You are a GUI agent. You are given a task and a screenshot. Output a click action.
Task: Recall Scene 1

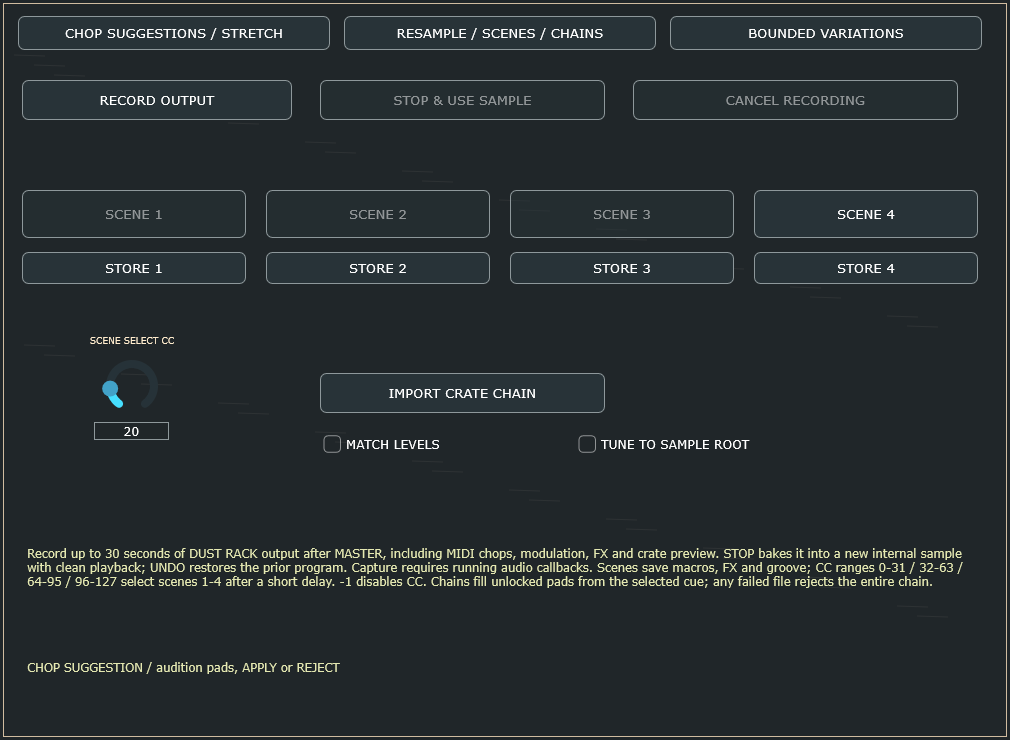tap(134, 214)
